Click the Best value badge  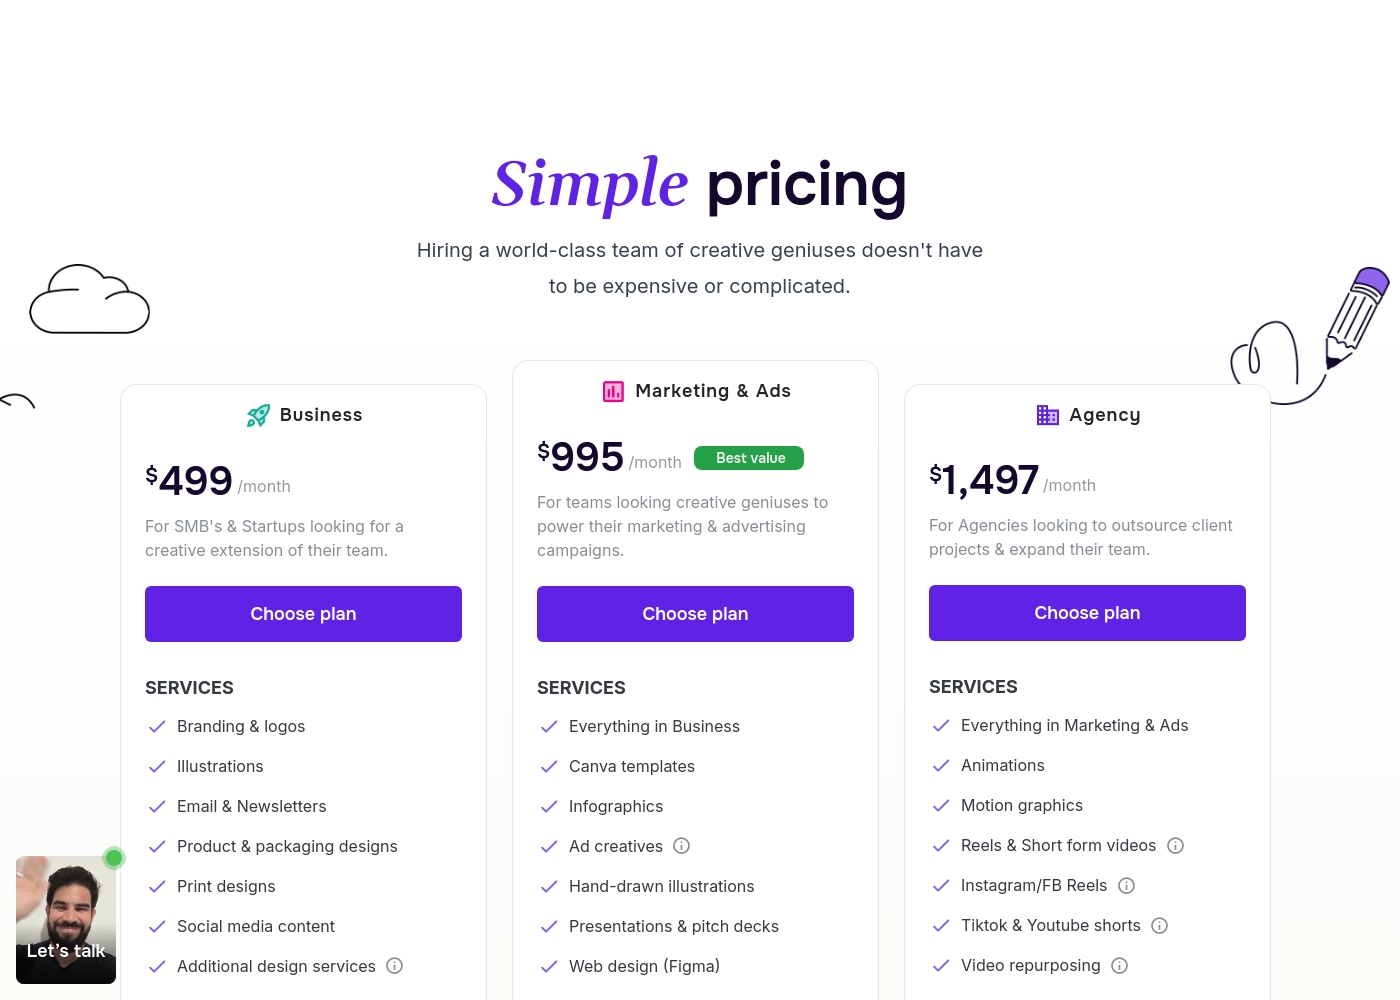click(749, 458)
